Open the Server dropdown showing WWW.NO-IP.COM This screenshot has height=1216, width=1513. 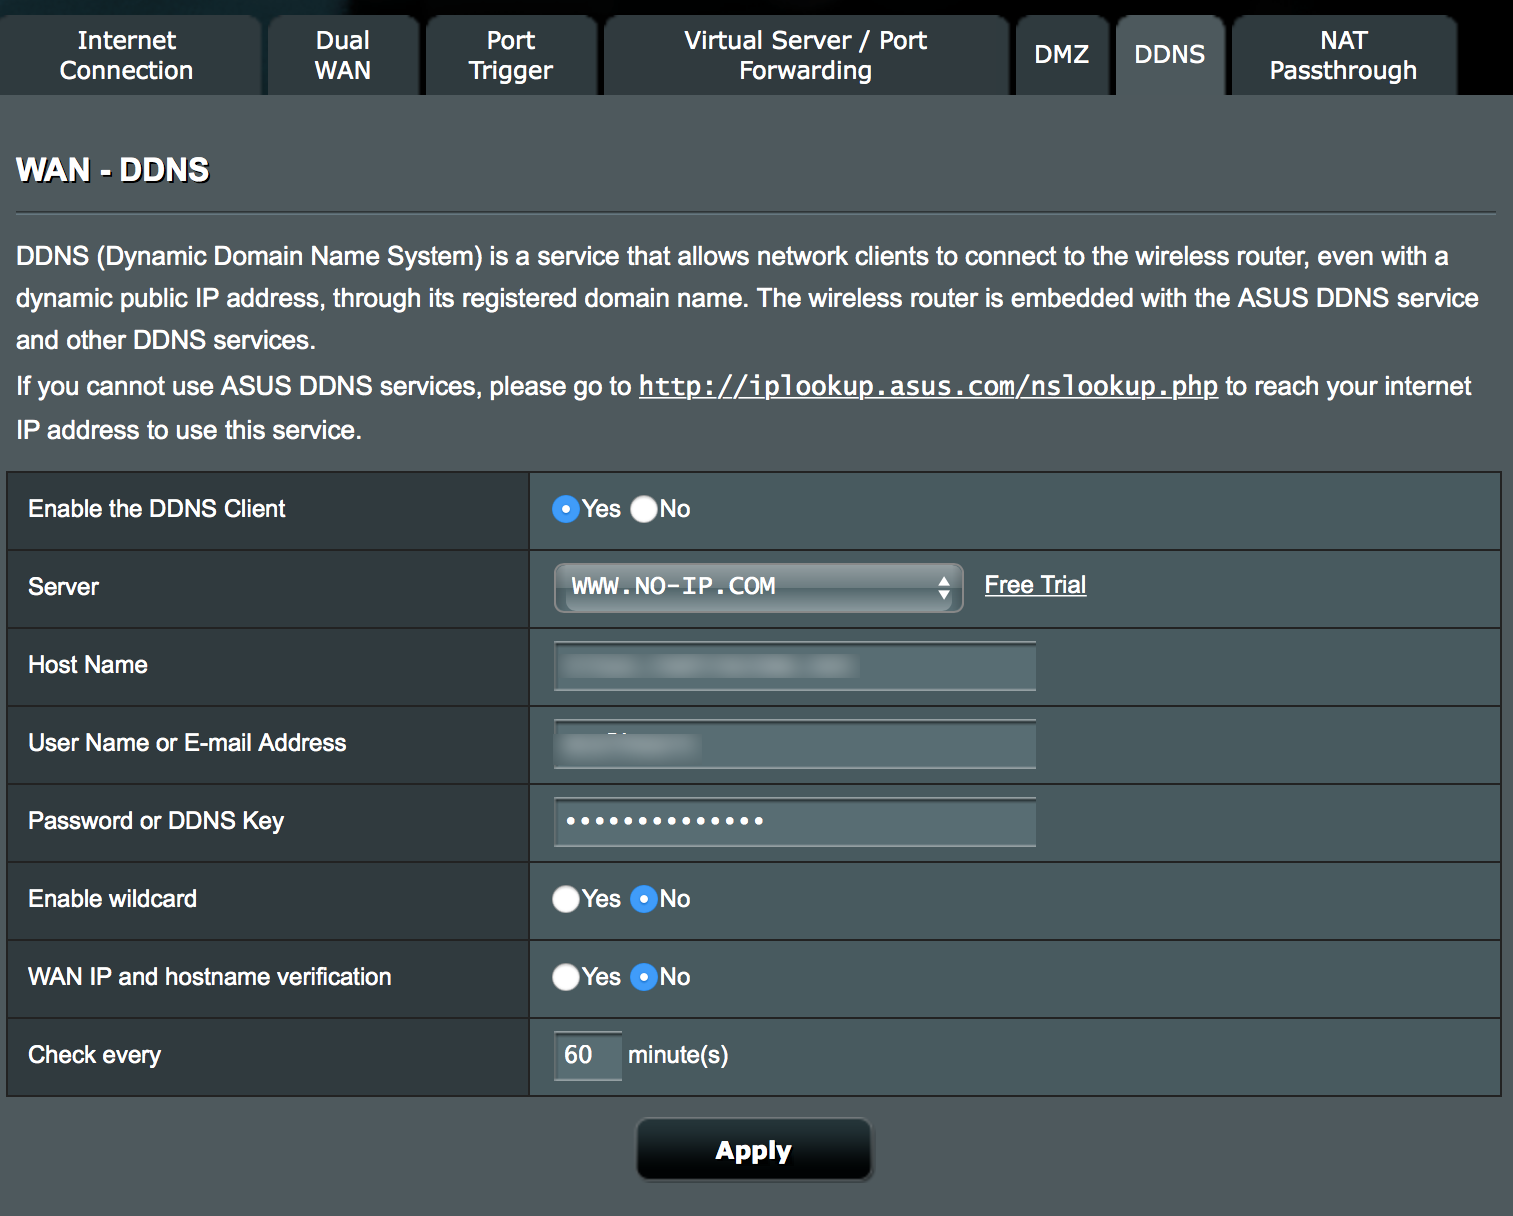click(758, 587)
